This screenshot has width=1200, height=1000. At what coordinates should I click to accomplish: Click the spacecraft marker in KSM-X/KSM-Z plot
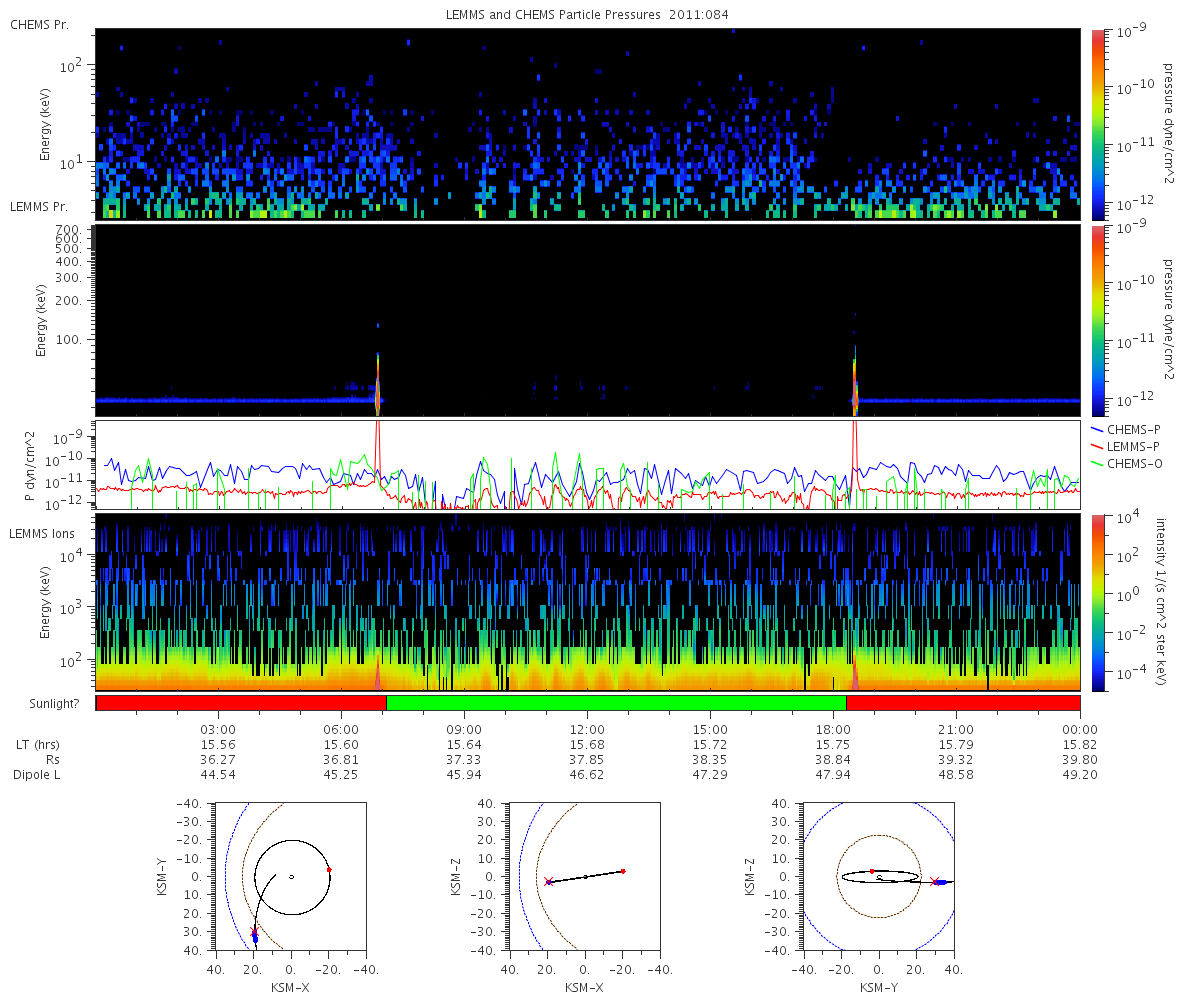[548, 881]
